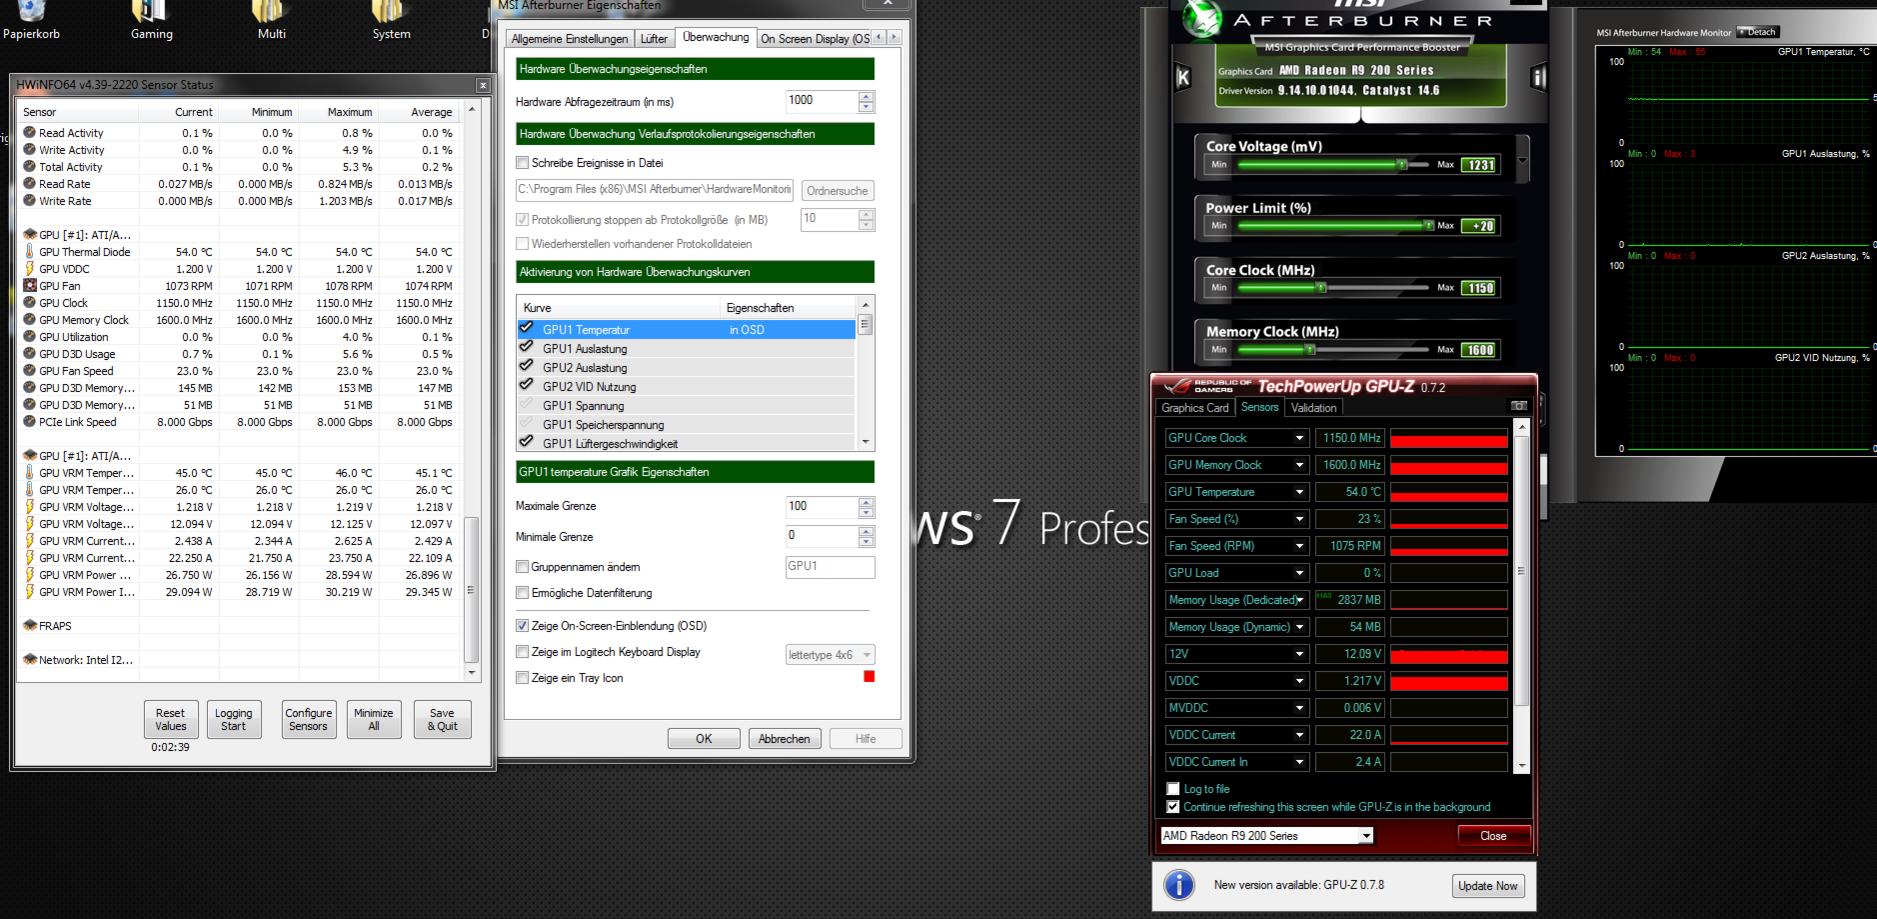This screenshot has width=1877, height=919.
Task: Open Fan Speed (RPM) sensor dropdown
Action: (x=1299, y=546)
